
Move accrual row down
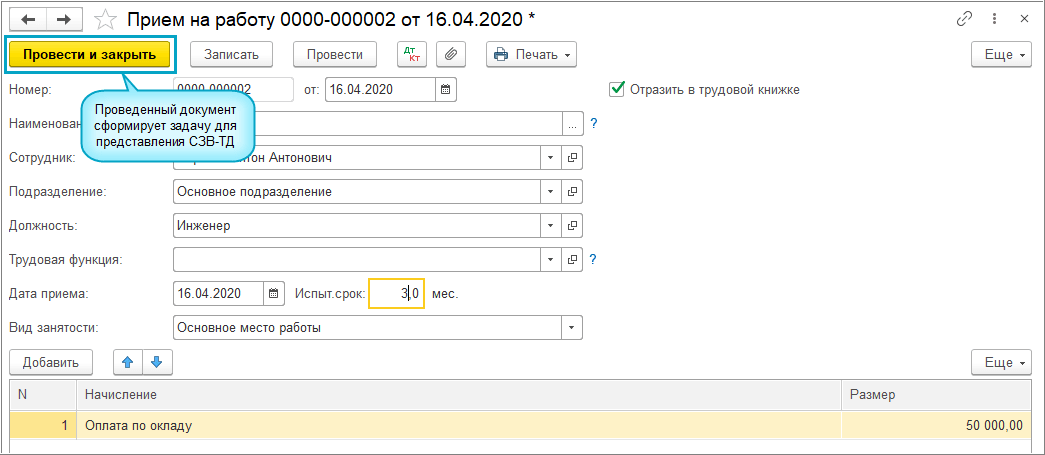(157, 362)
